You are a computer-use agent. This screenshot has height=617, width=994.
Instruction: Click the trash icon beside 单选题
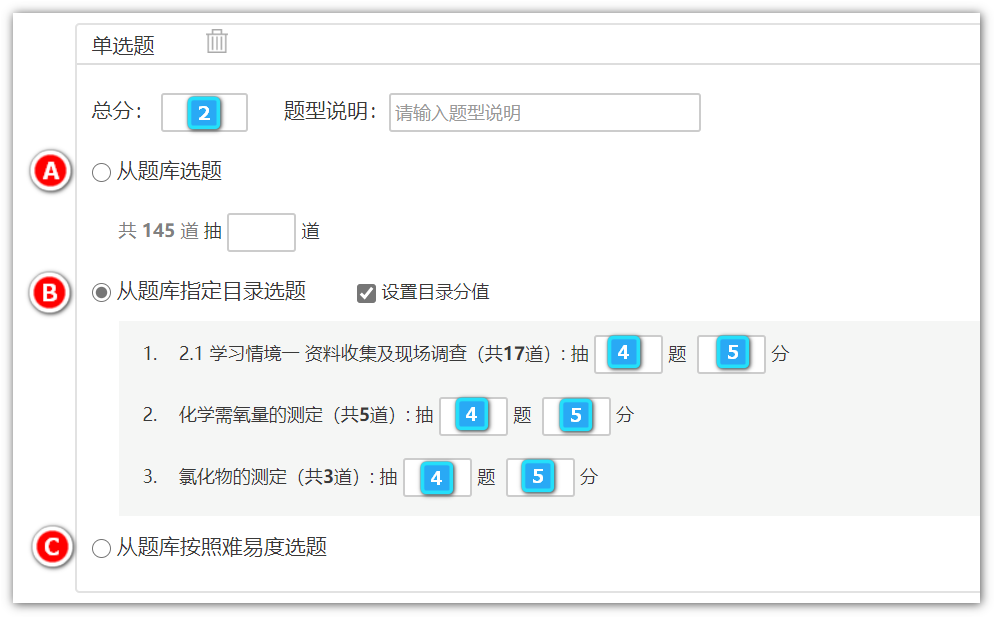[217, 42]
